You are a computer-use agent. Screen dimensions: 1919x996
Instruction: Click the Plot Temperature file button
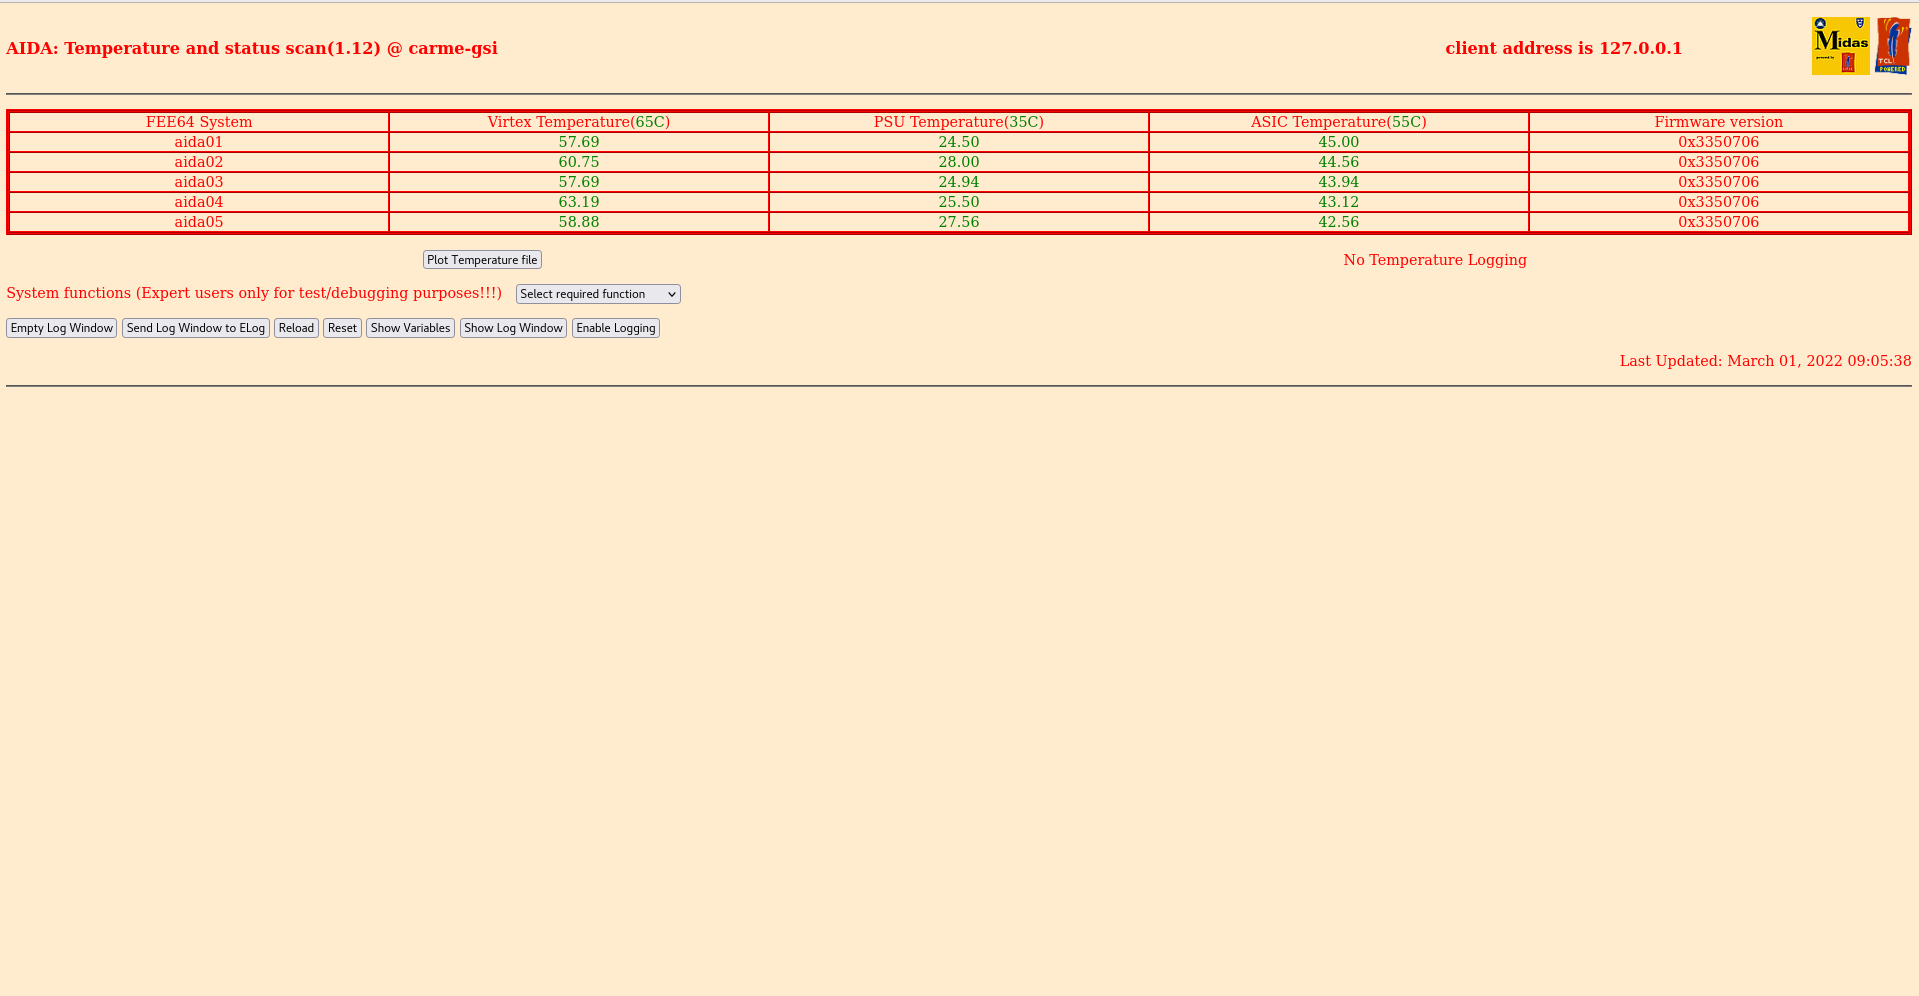click(481, 259)
